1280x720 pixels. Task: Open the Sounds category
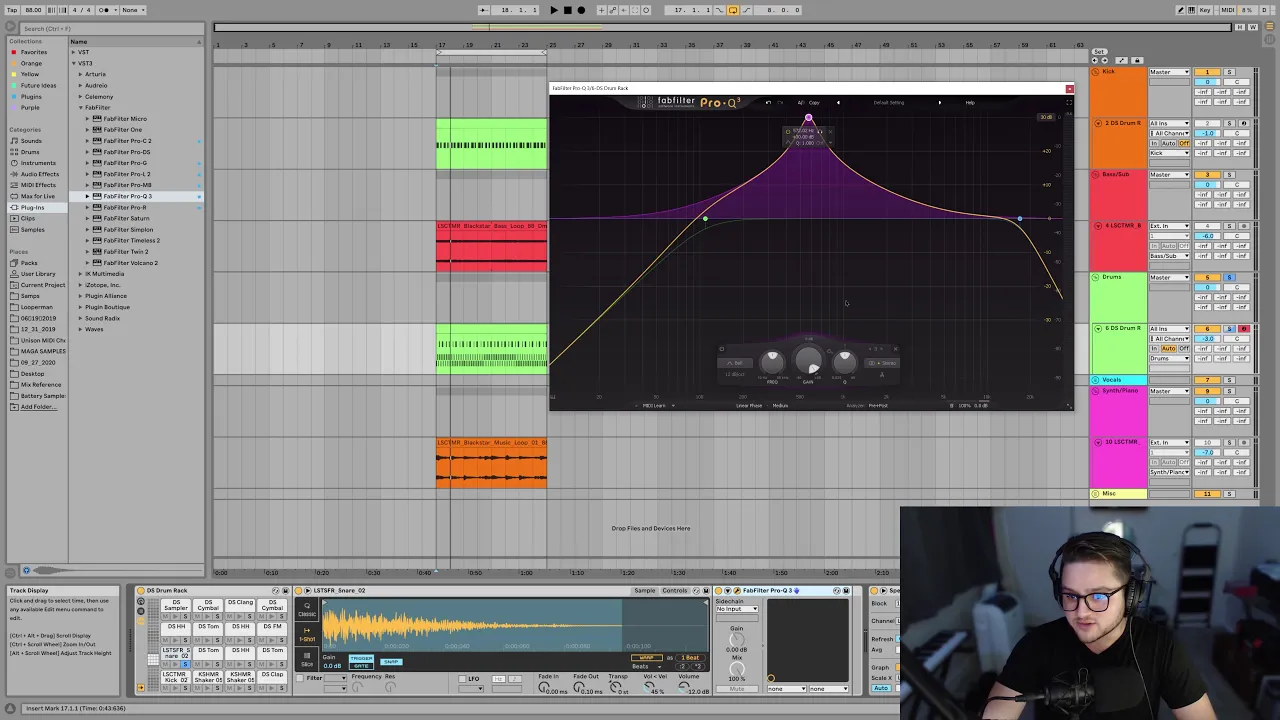[31, 141]
